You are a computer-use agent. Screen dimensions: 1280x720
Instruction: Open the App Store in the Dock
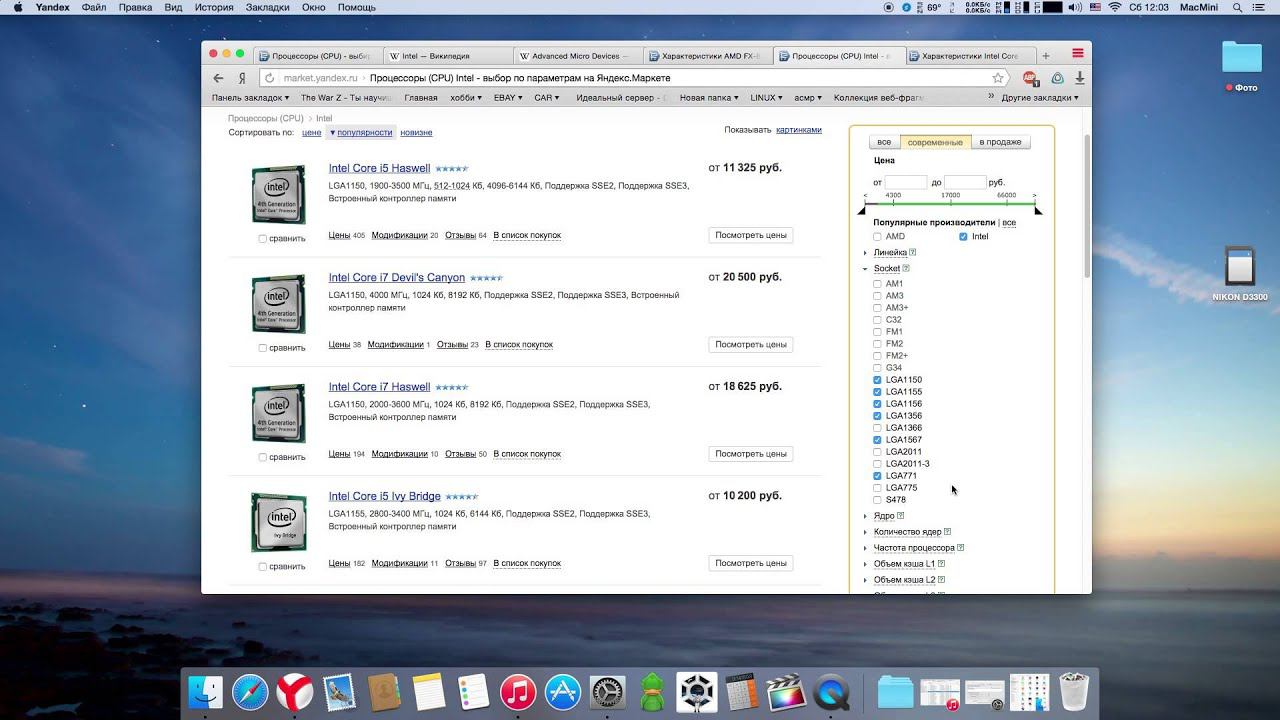(563, 692)
